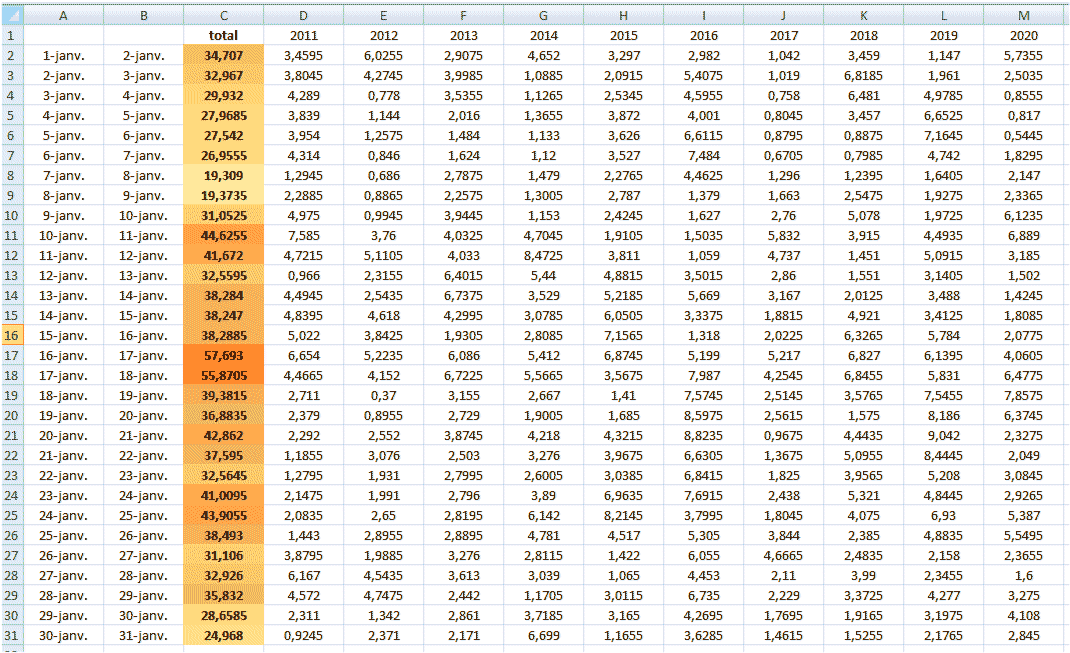Select total cell 19,309
The image size is (1070, 653).
point(224,175)
